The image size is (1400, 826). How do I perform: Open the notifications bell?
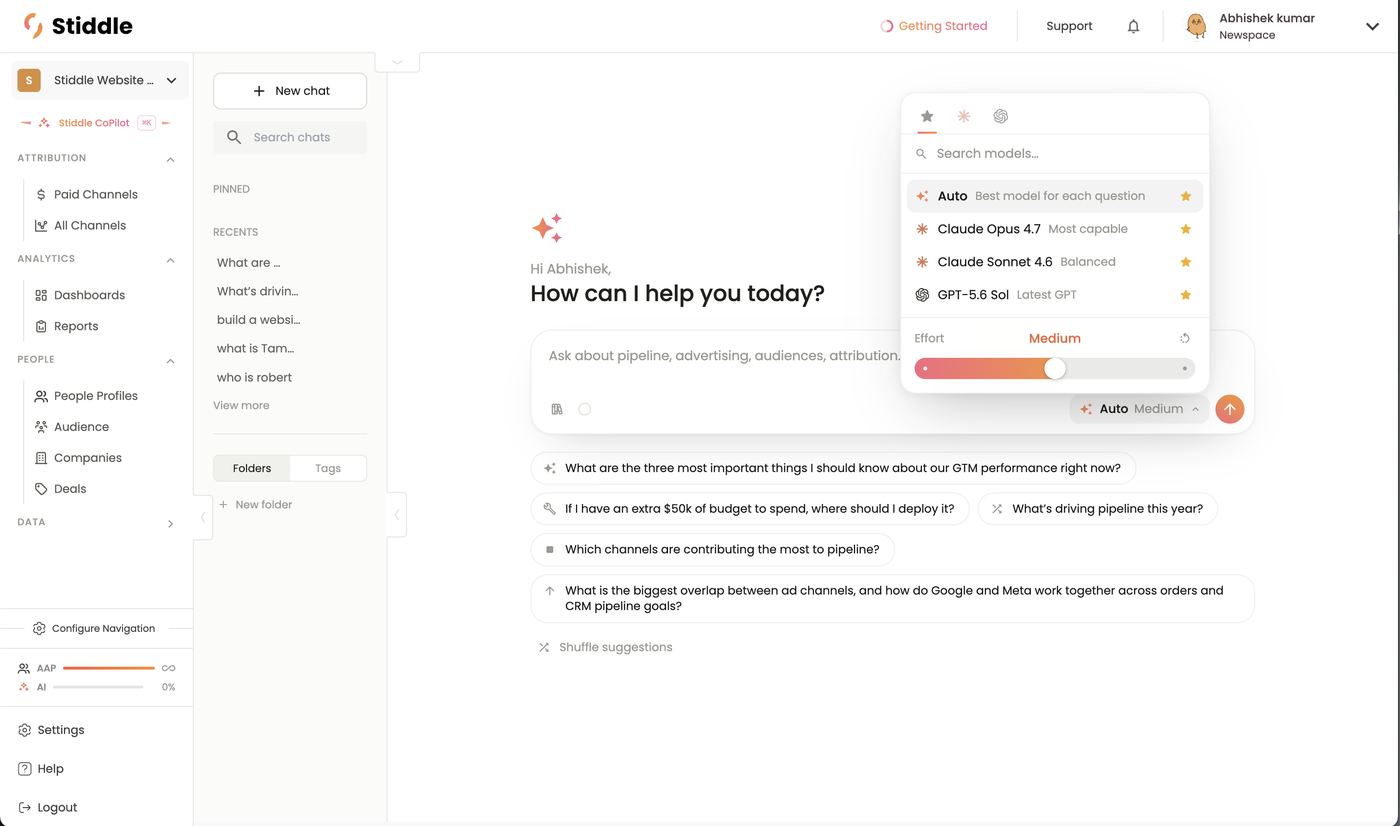(1133, 26)
